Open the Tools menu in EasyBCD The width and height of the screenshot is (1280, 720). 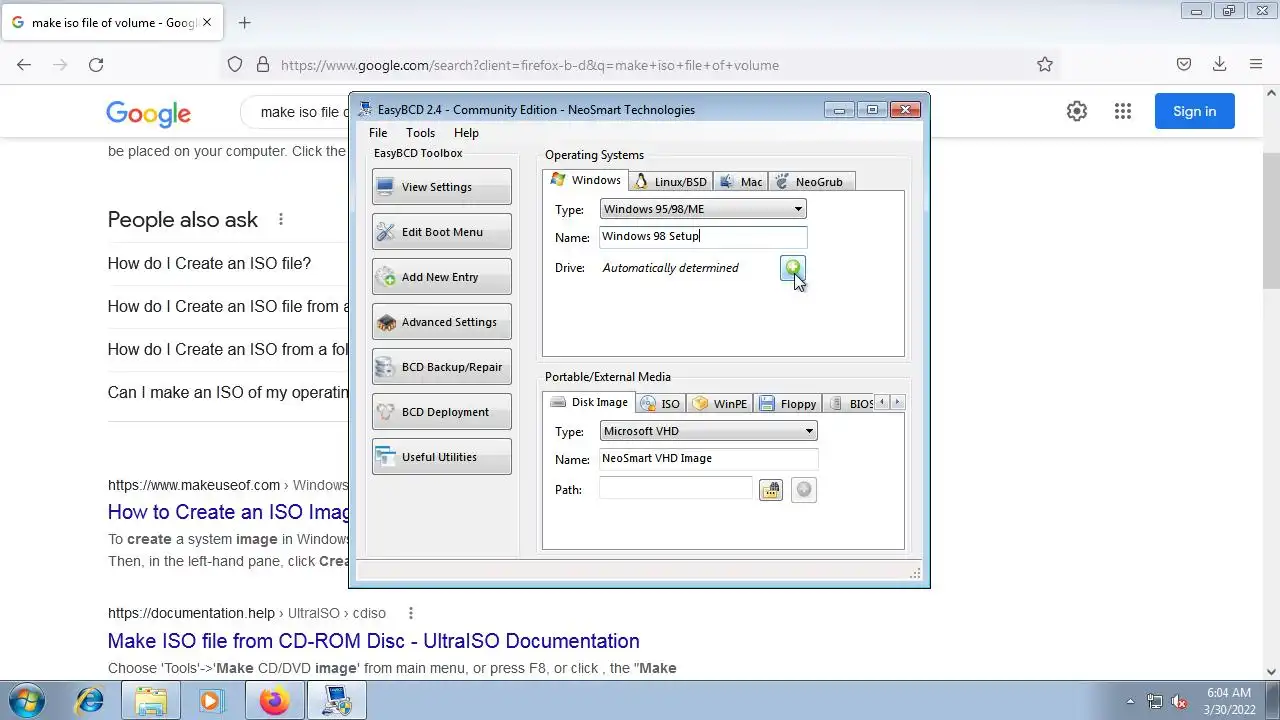420,133
